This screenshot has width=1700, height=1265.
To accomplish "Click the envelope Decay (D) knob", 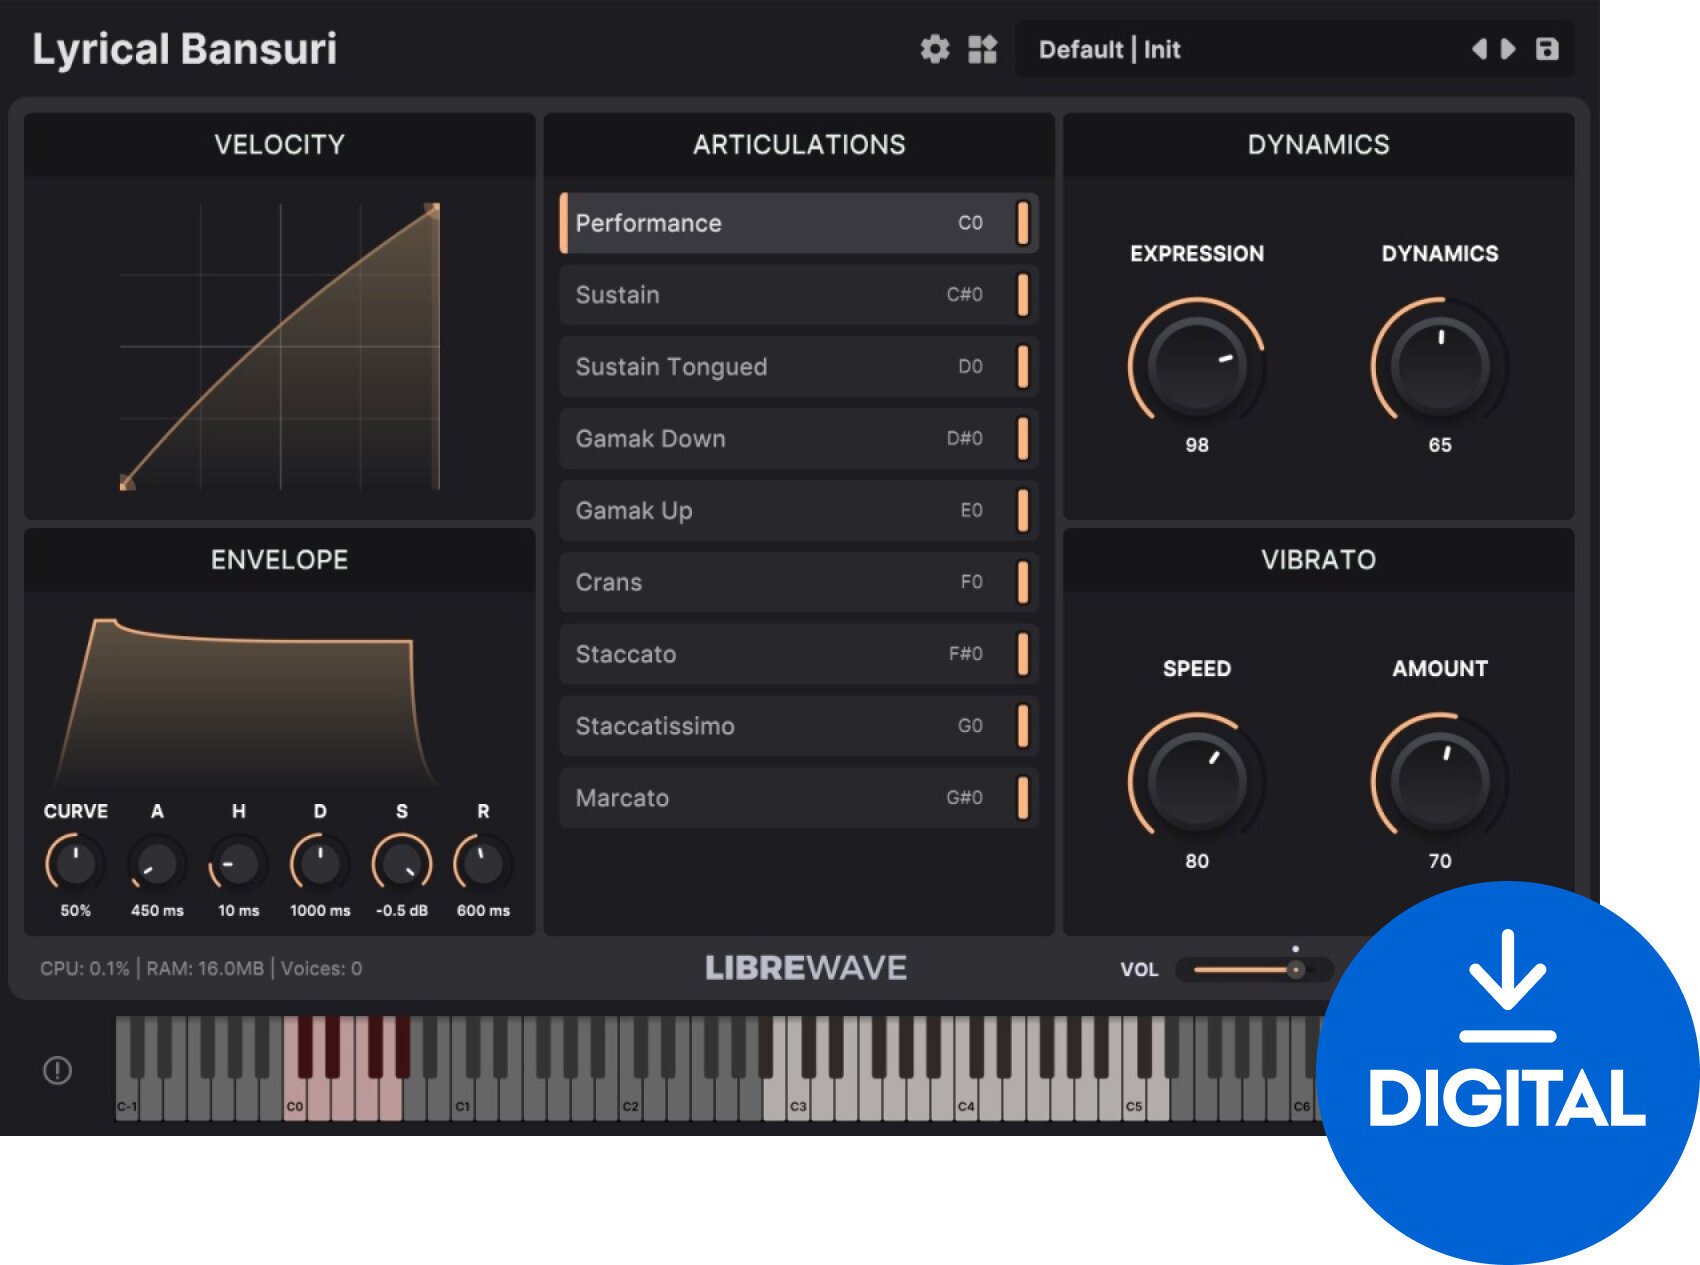I will (x=320, y=864).
